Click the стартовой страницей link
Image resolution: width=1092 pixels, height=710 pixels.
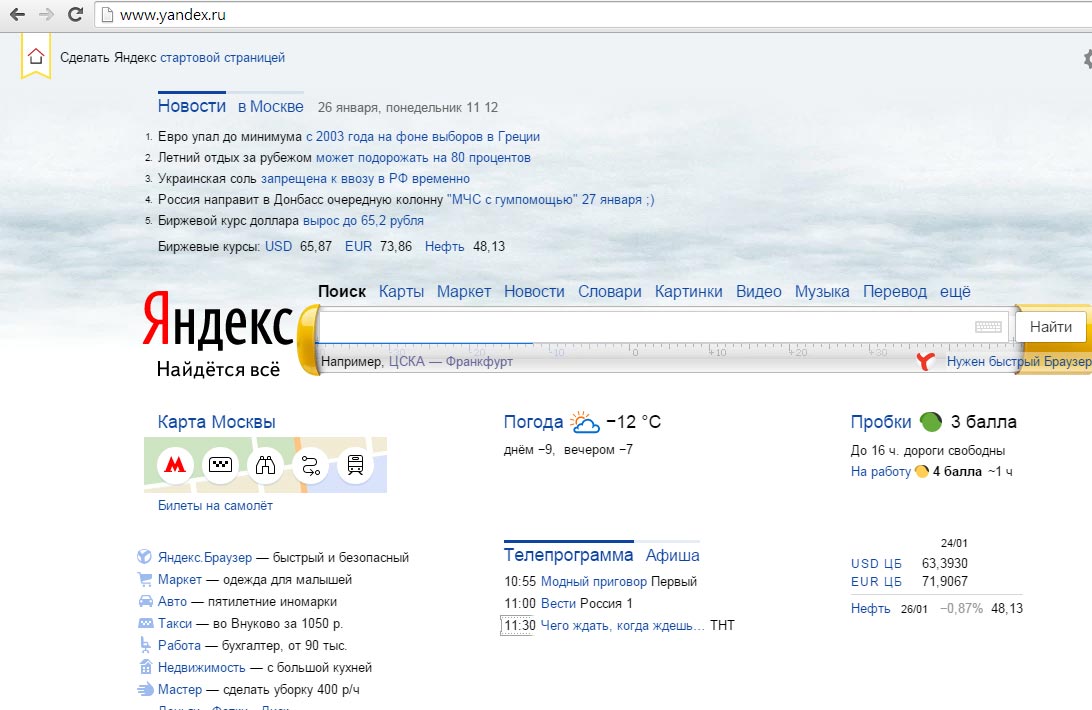(222, 57)
